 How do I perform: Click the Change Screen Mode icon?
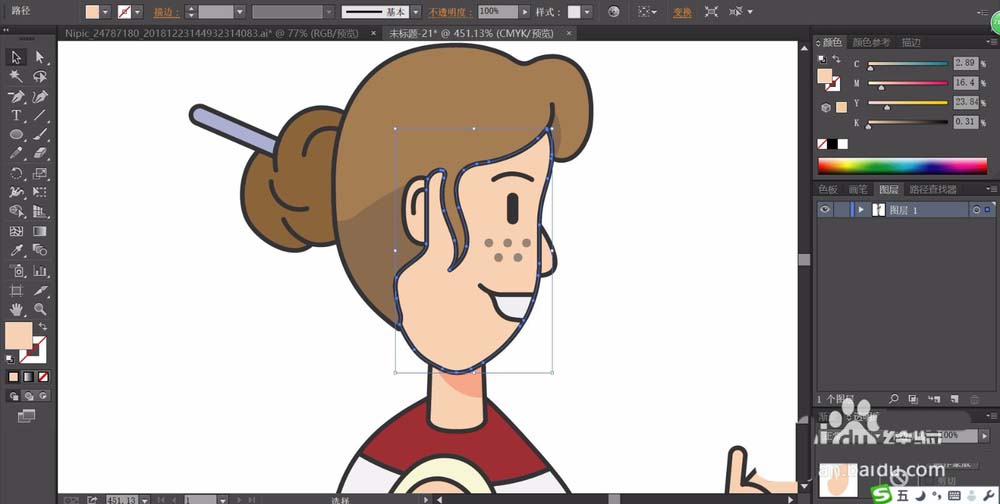pos(27,416)
